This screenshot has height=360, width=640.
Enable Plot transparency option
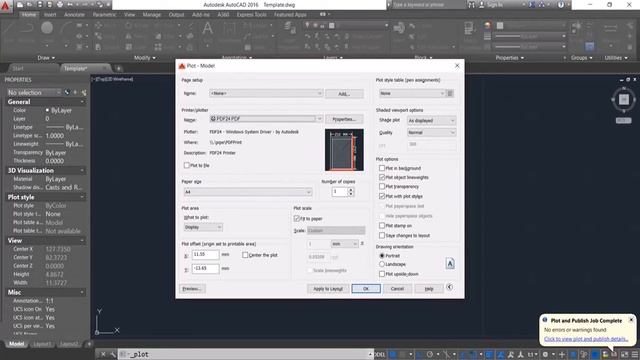coord(382,186)
